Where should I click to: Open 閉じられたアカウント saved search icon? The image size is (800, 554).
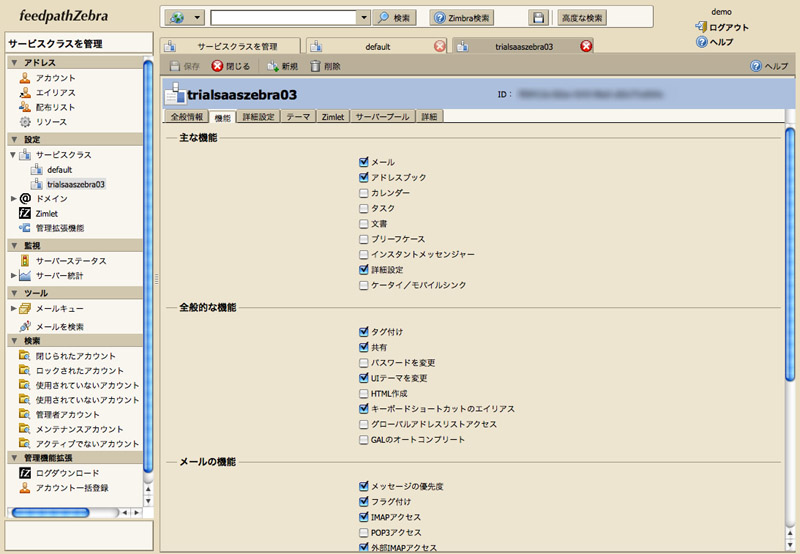coord(24,356)
